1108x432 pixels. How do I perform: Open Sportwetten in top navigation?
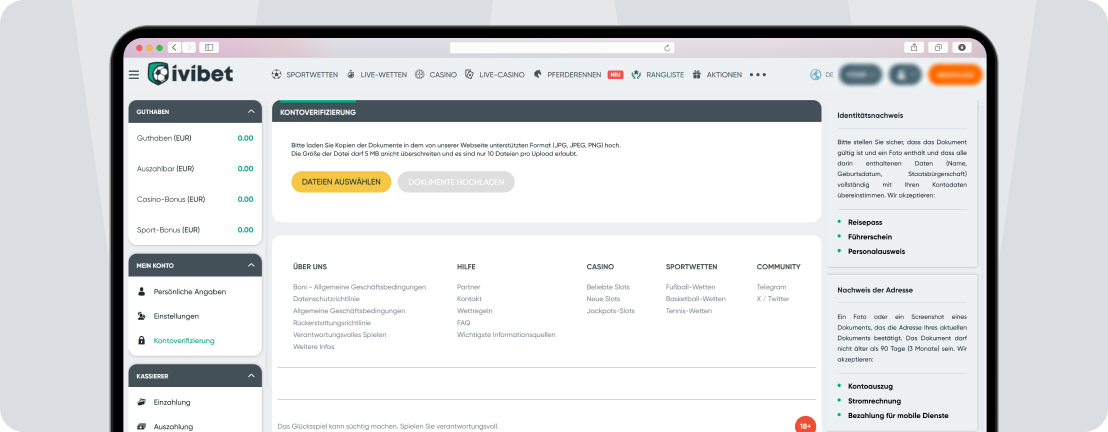coord(312,74)
